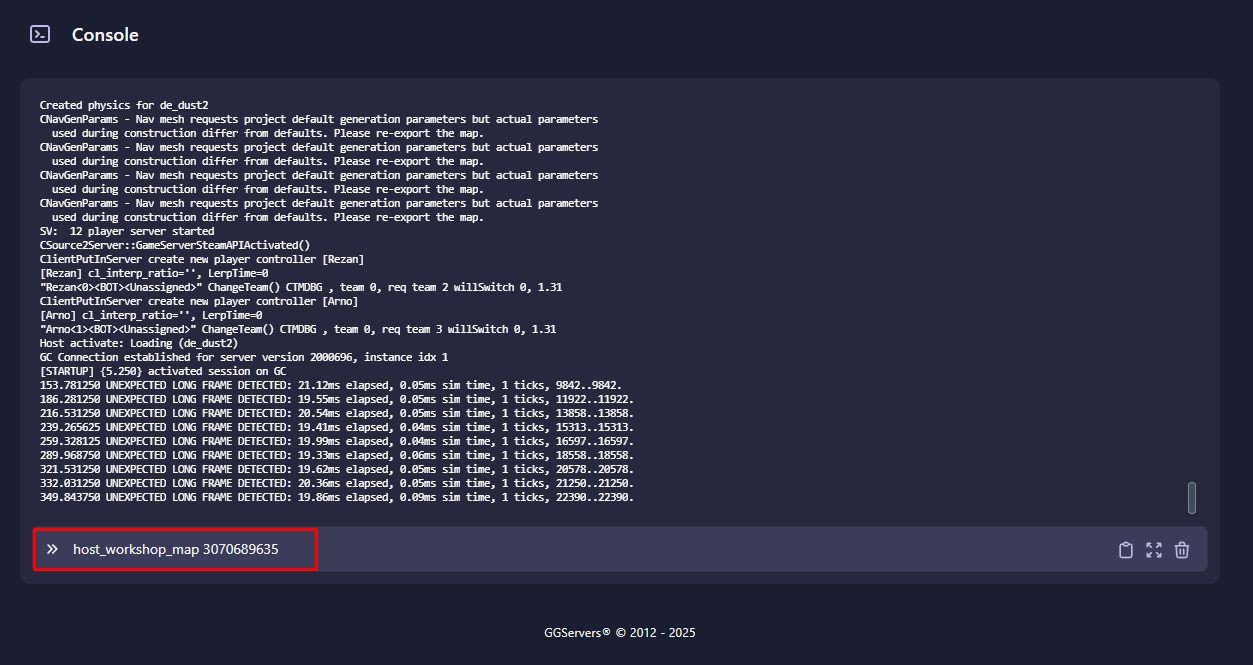Click the 'Arno<1><BOT><Unassigned>' ChangeTeam line
Screen dimensions: 1253x665
[298, 329]
